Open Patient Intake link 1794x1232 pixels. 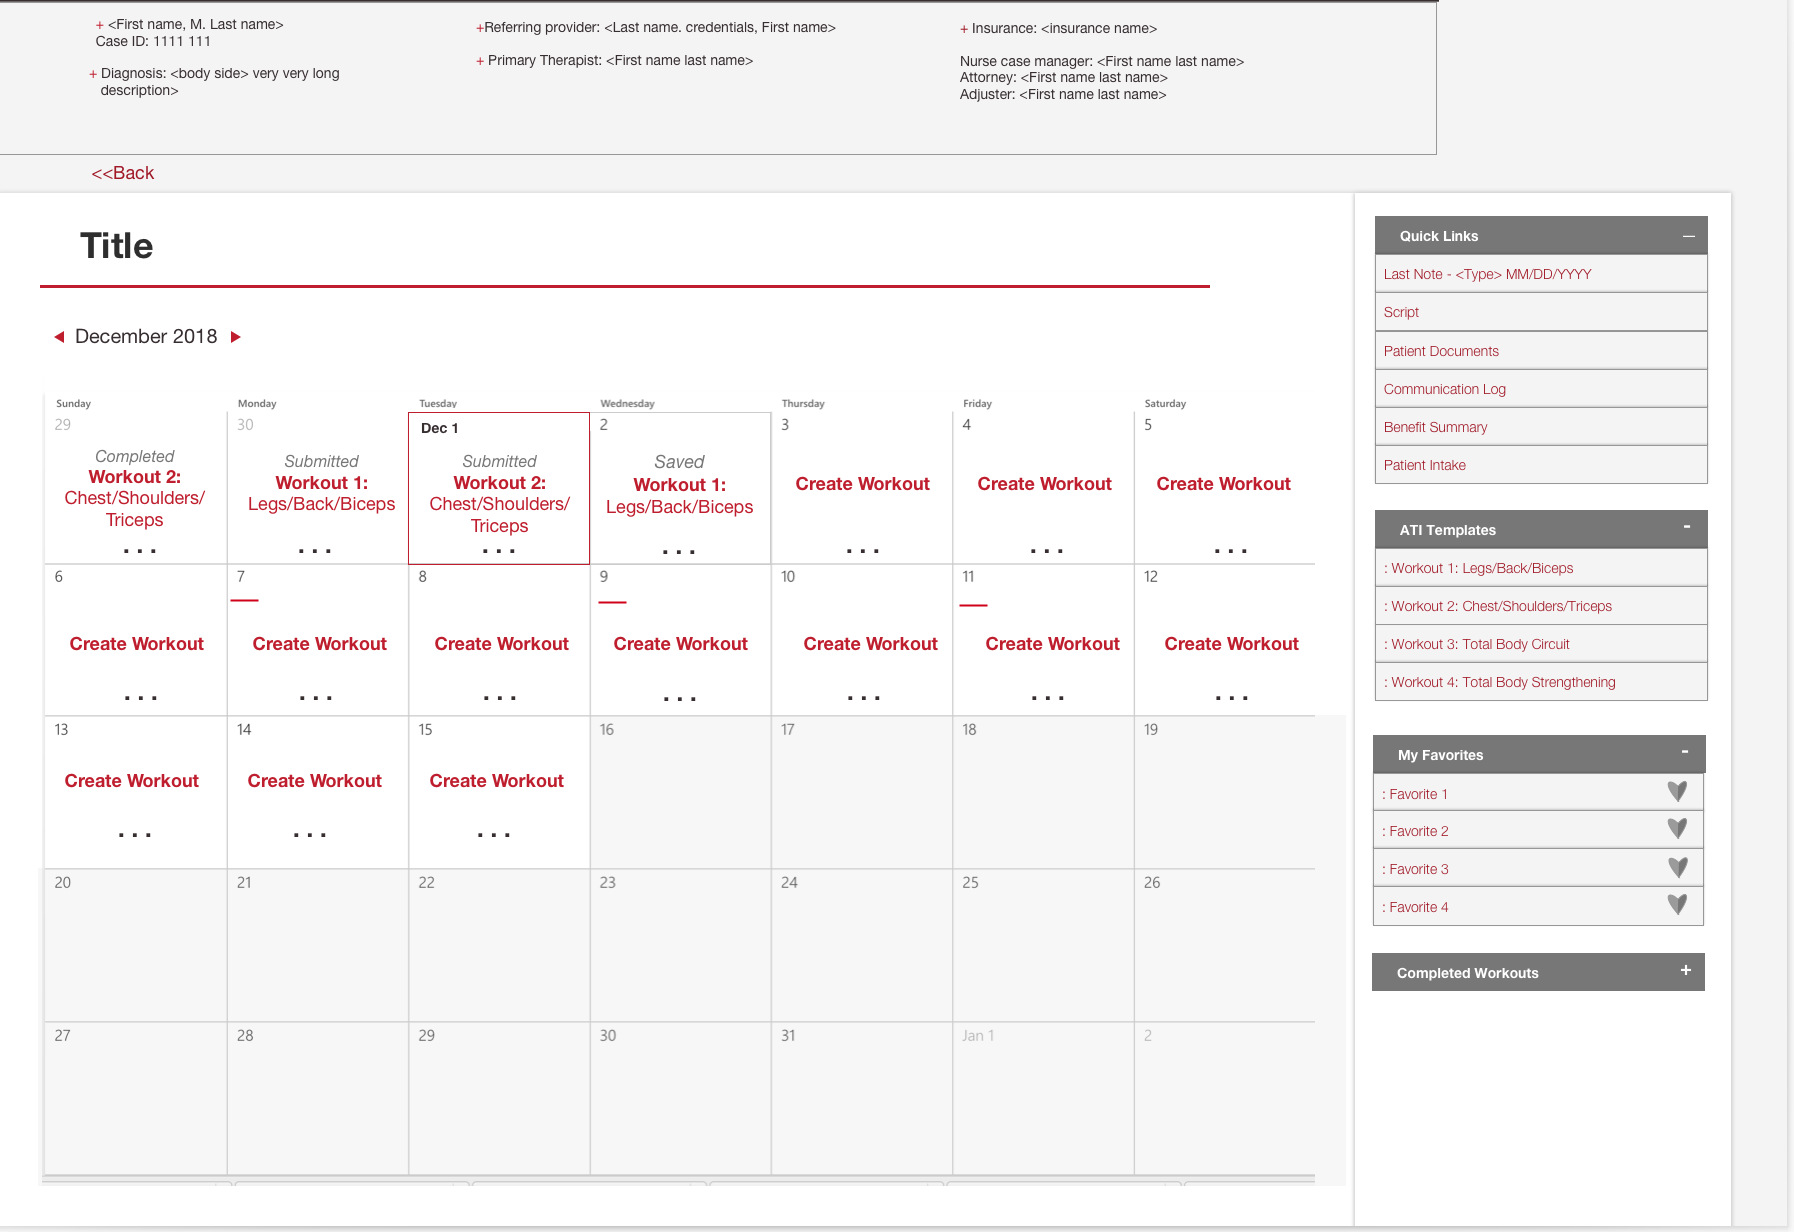click(x=1541, y=465)
